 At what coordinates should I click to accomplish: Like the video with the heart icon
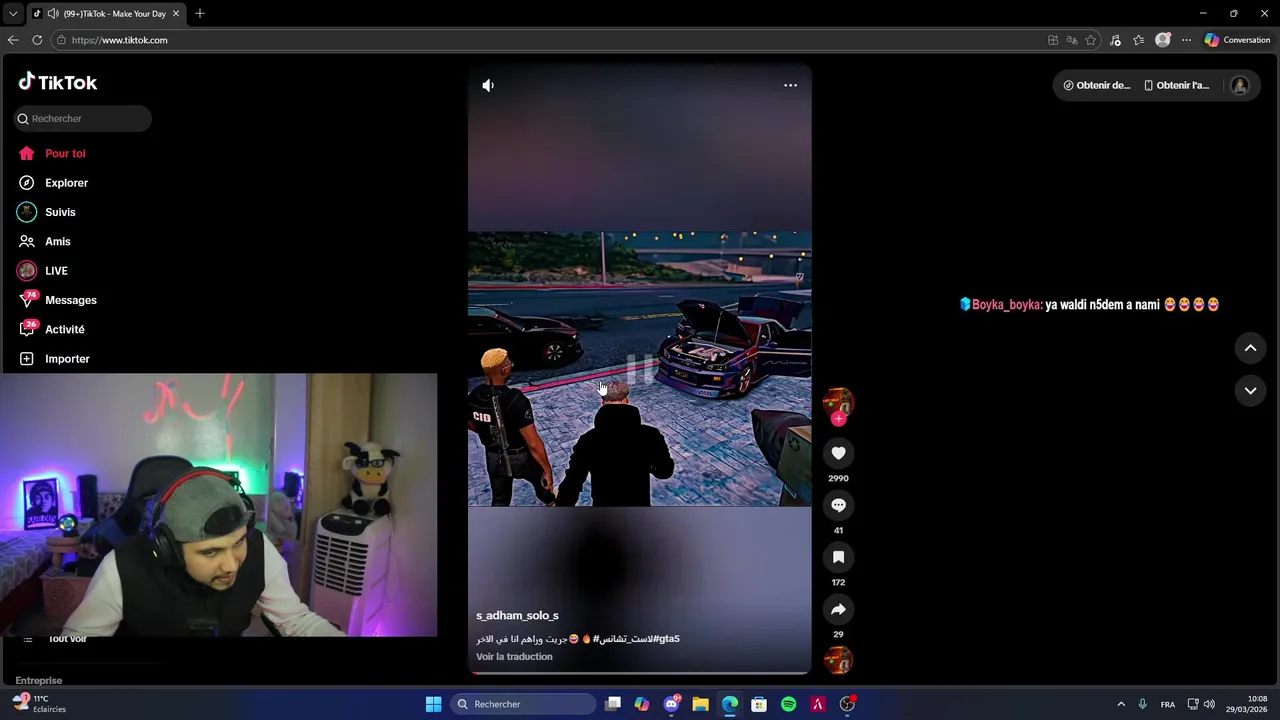click(x=838, y=453)
